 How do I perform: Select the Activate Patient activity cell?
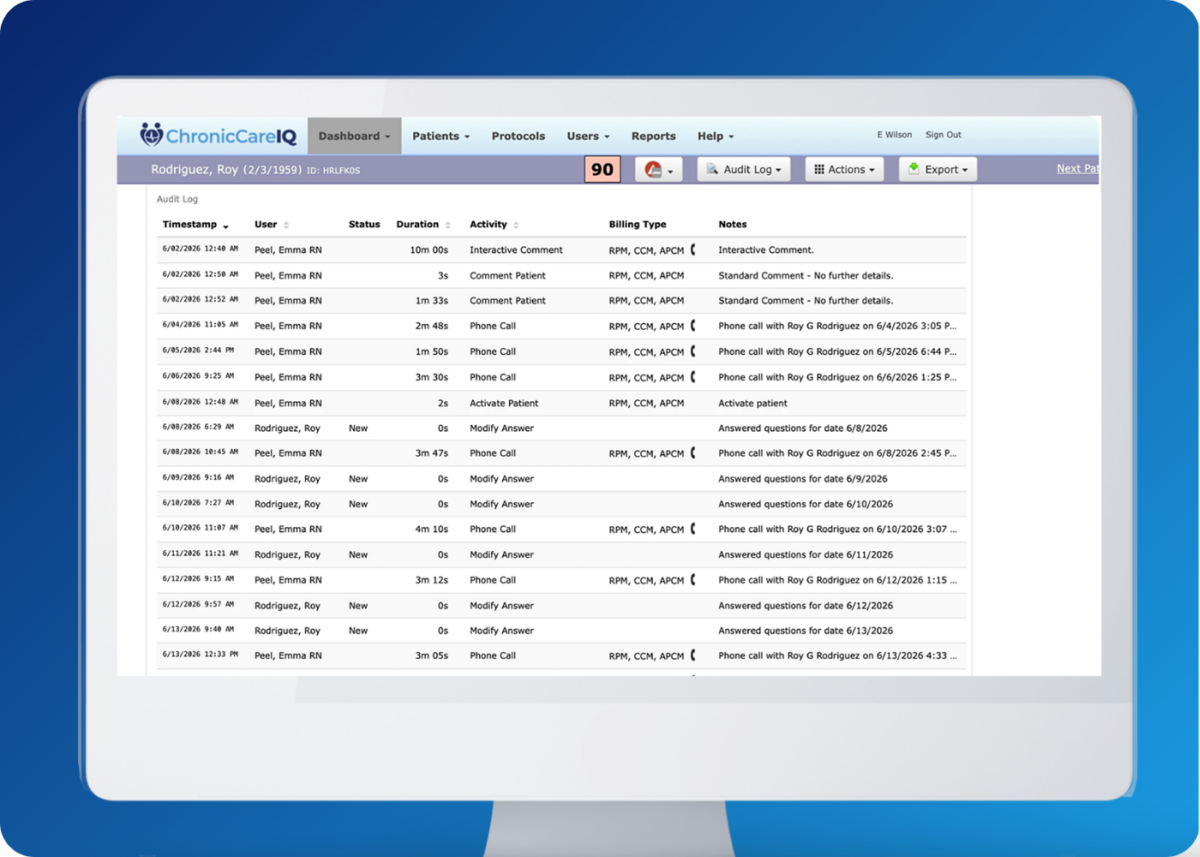coord(504,403)
